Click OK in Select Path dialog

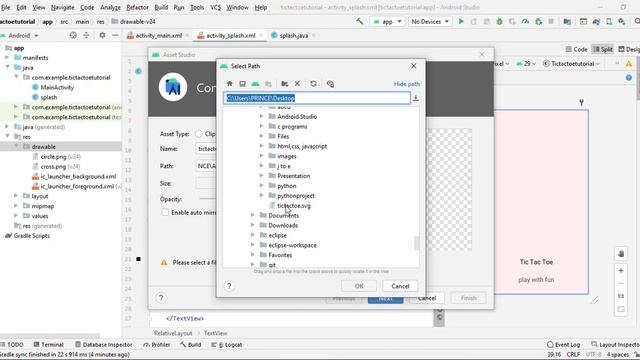click(x=359, y=286)
